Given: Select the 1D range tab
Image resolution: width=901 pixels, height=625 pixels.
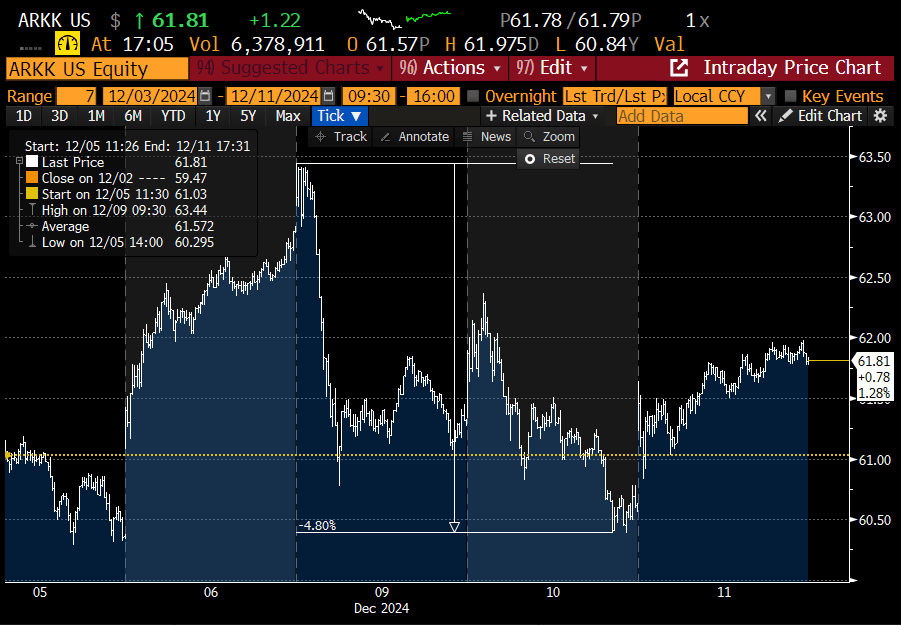Looking at the screenshot, I should (x=24, y=116).
